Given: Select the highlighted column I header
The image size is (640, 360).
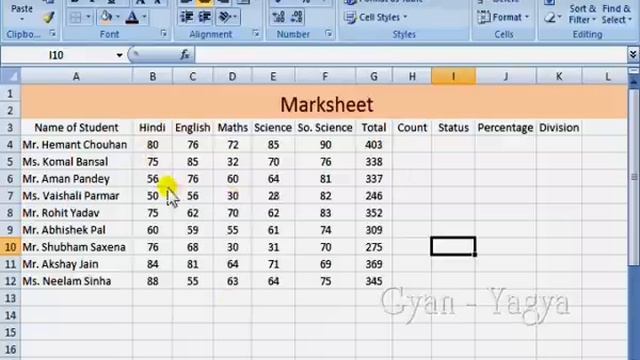Looking at the screenshot, I should 453,76.
